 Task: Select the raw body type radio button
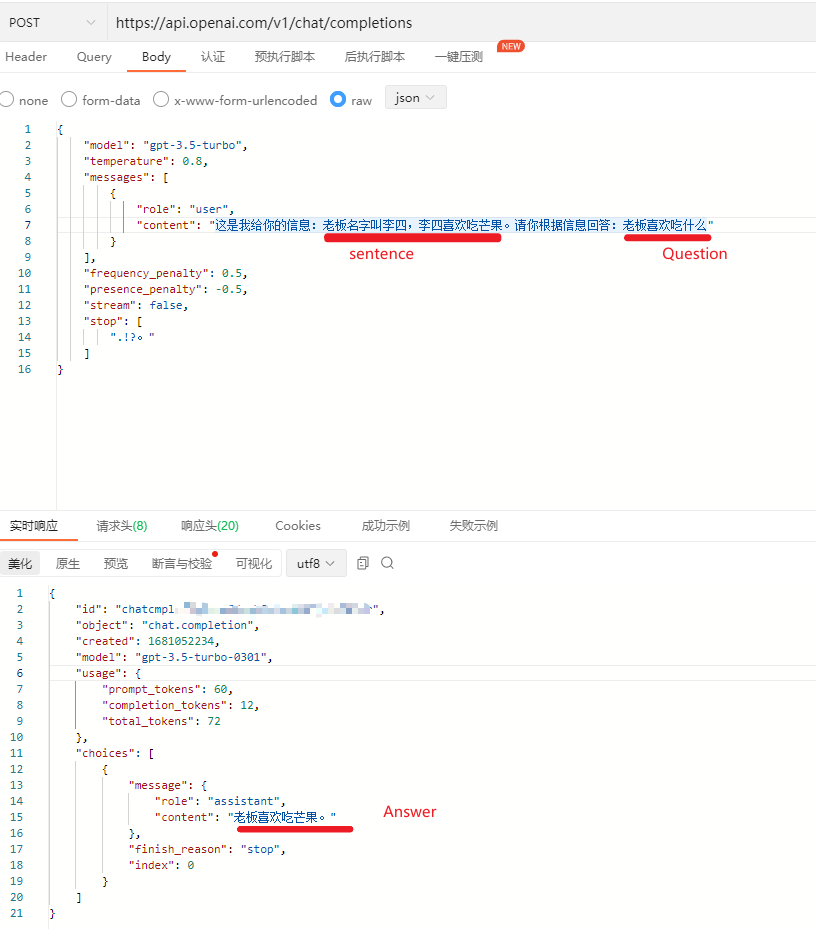click(338, 100)
